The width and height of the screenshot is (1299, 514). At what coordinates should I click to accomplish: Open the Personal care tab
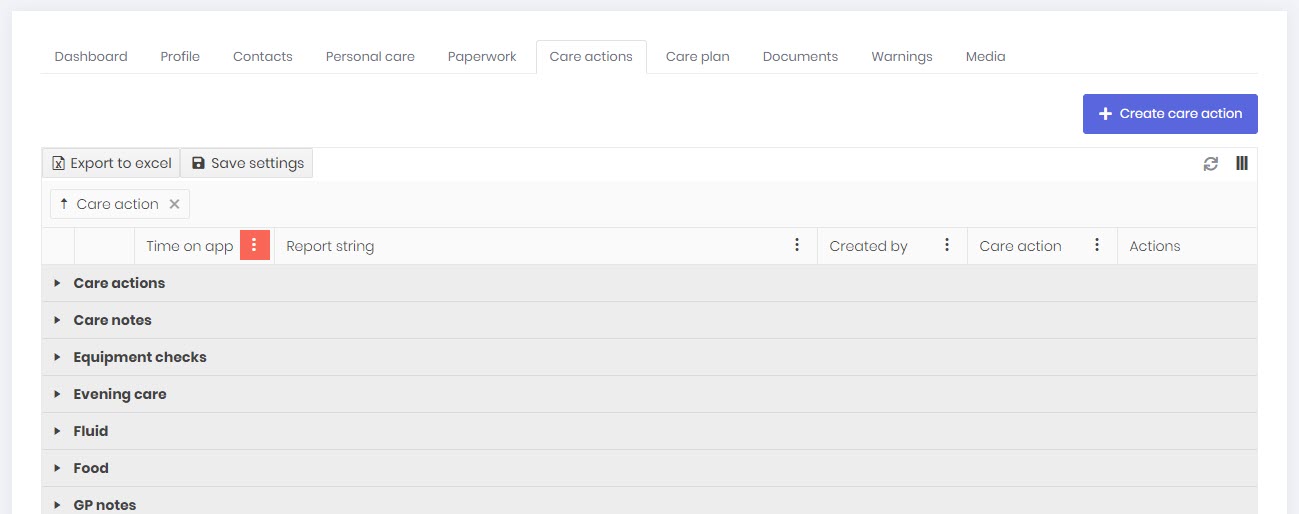tap(370, 57)
